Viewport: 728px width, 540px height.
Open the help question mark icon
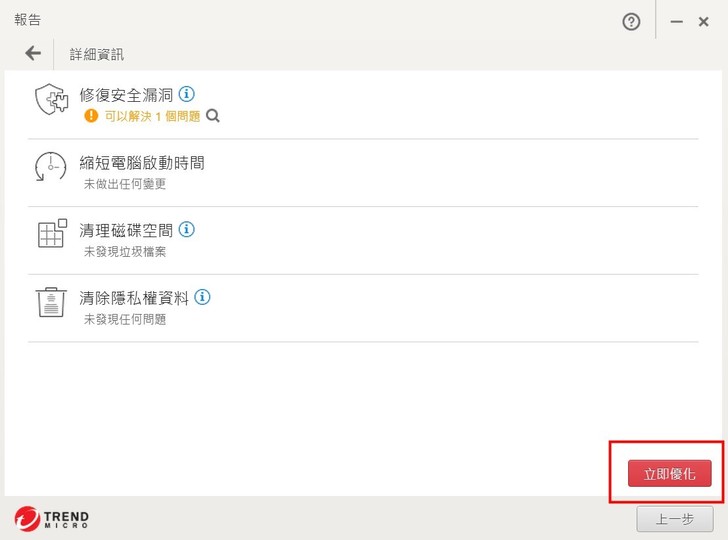tap(631, 22)
